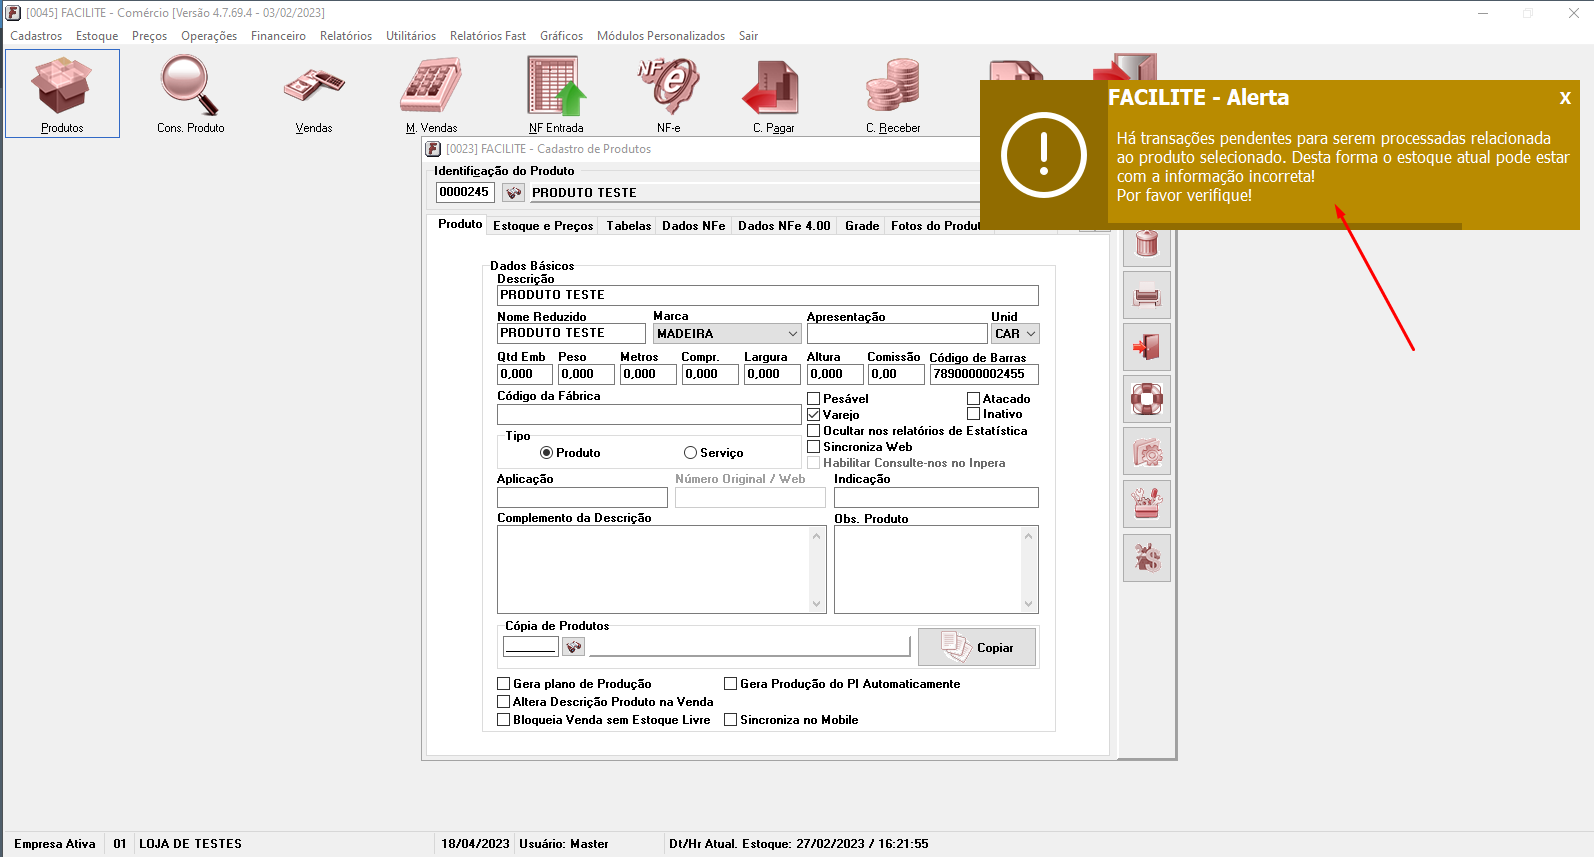
Task: Open the Operações menu
Action: (x=209, y=36)
